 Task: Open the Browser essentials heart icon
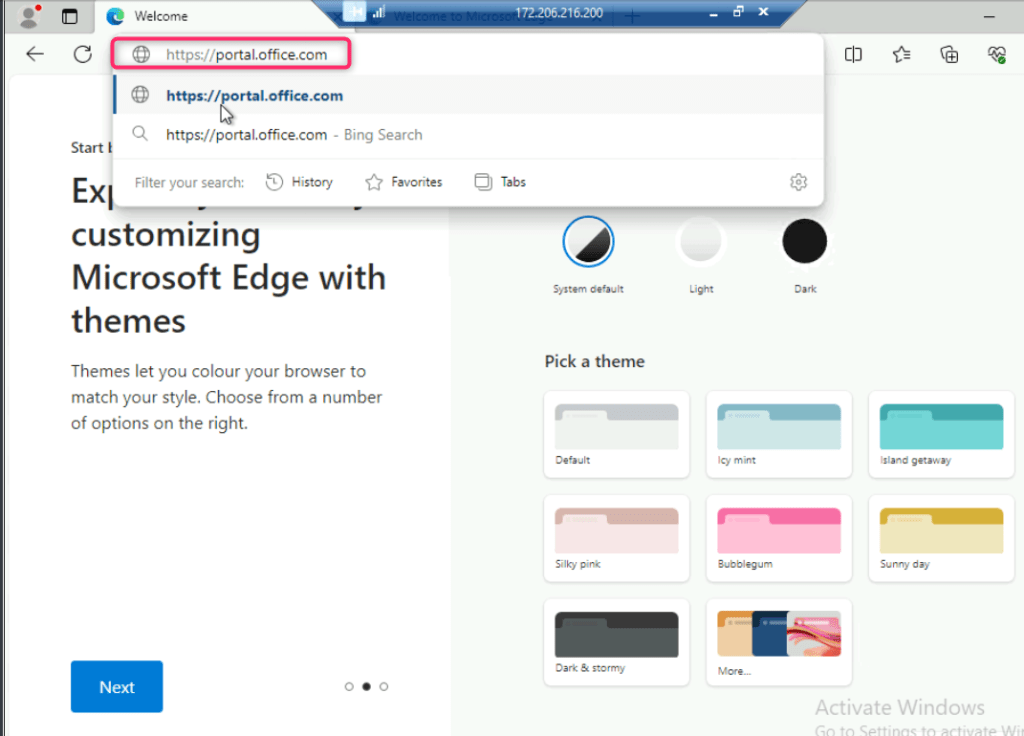(x=996, y=55)
